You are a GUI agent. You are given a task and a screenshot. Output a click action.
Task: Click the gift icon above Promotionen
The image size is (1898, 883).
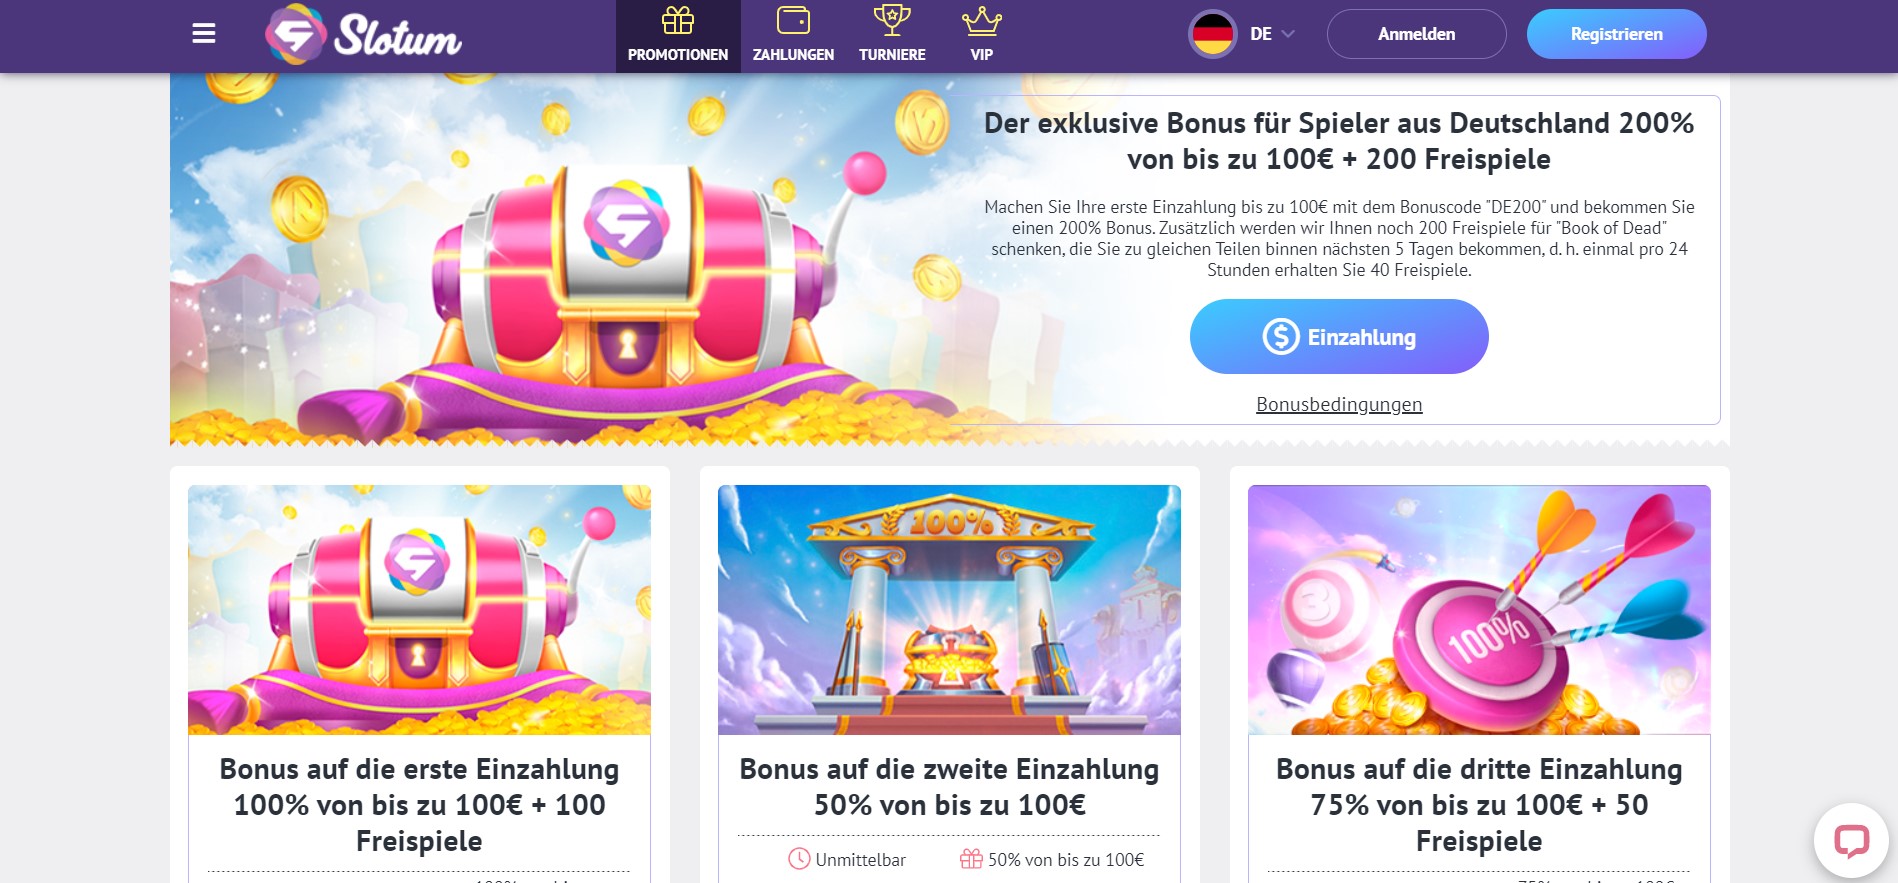678,20
